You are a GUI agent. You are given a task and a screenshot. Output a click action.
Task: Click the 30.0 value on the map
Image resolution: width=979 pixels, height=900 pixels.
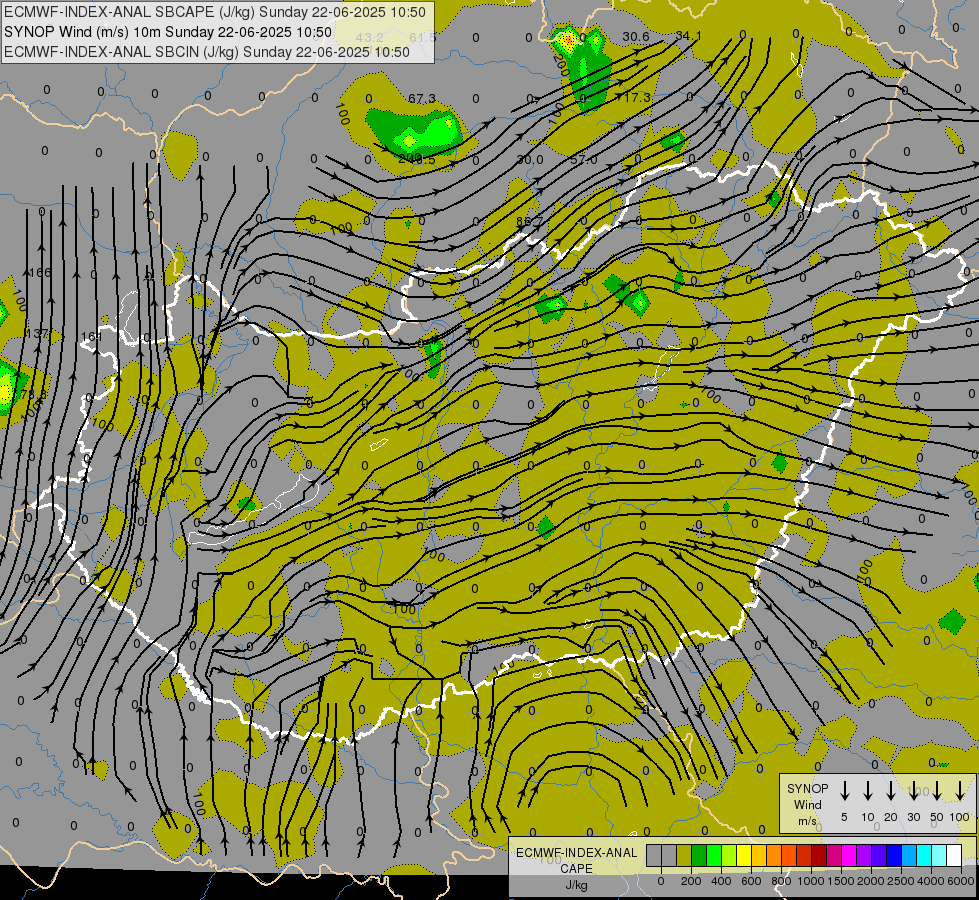coord(530,160)
